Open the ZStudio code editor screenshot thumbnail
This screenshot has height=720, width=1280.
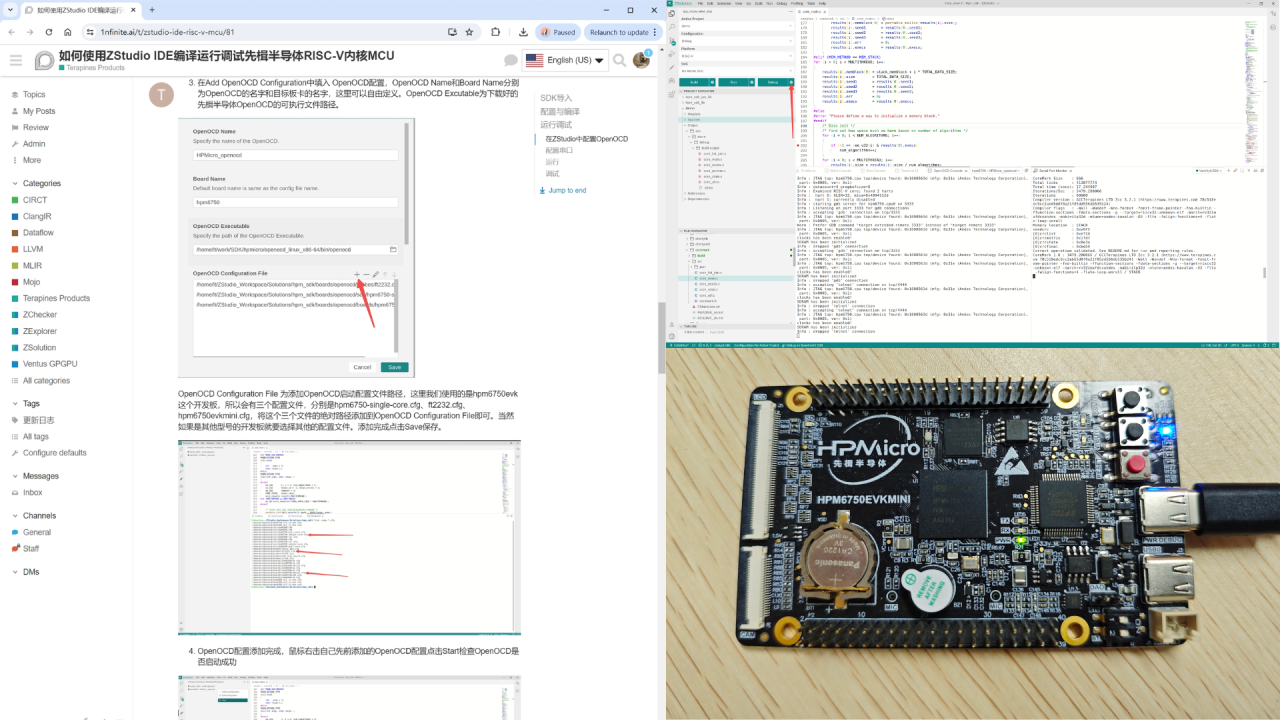coord(349,537)
